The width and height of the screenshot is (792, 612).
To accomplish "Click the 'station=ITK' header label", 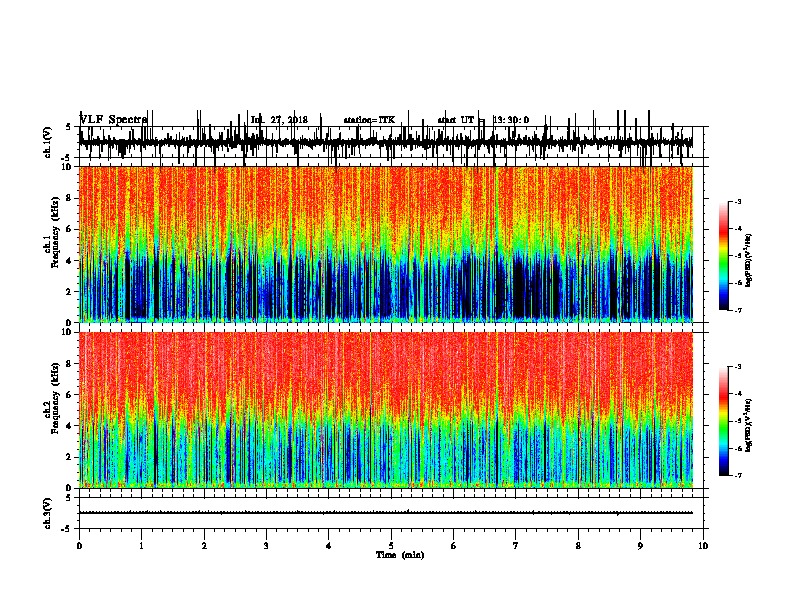I will point(369,120).
